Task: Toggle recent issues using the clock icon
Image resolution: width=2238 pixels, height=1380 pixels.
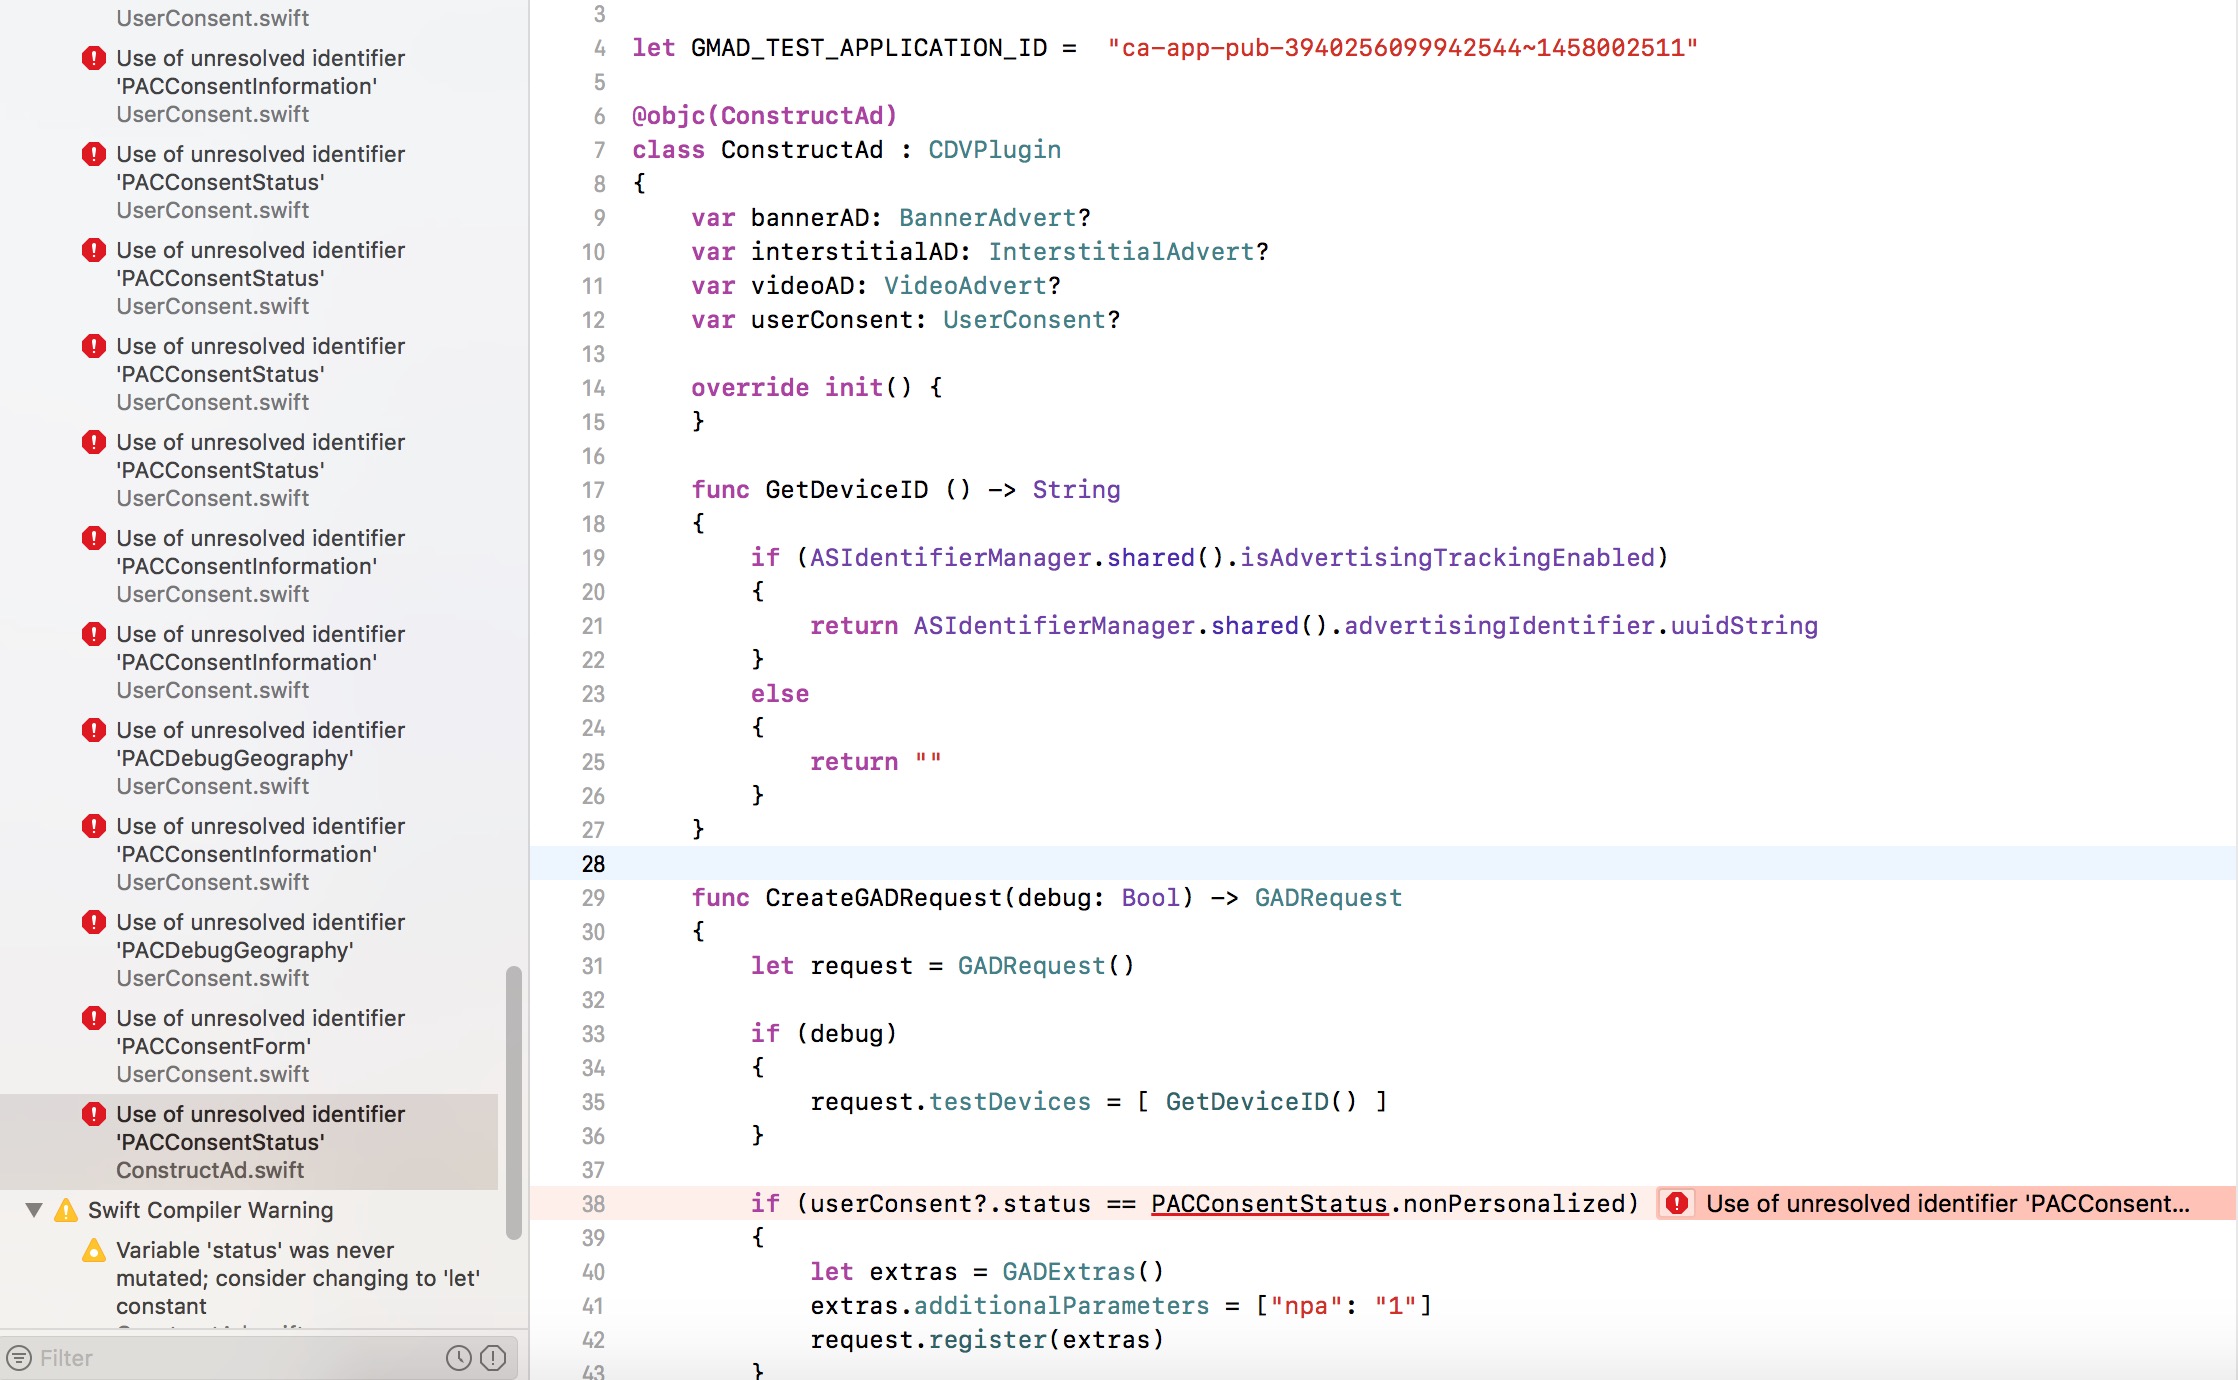Action: click(458, 1357)
